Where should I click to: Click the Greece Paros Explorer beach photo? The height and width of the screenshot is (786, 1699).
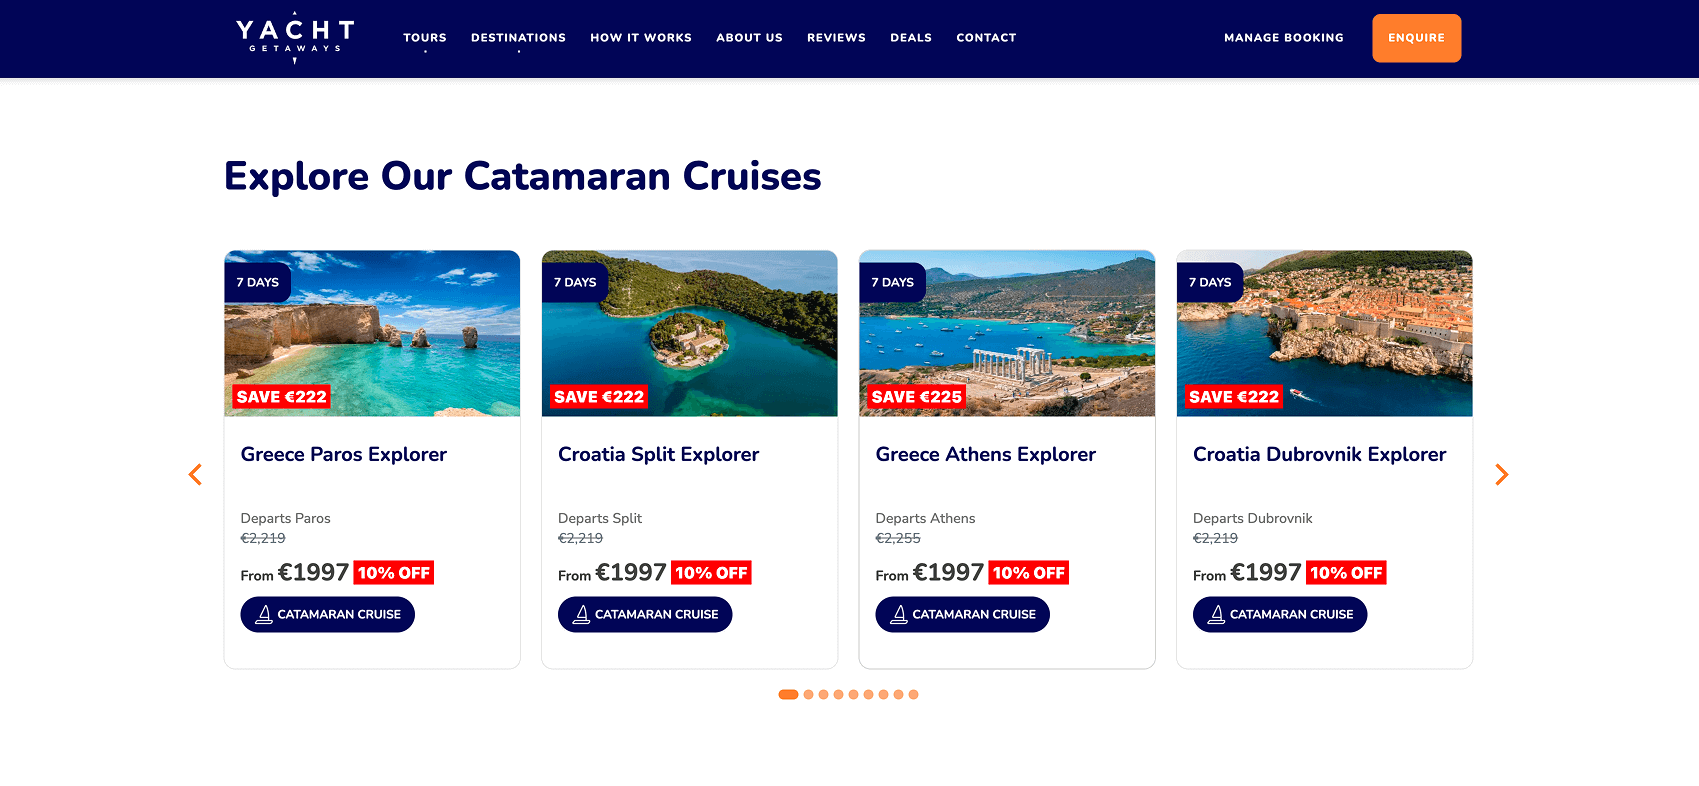372,335
